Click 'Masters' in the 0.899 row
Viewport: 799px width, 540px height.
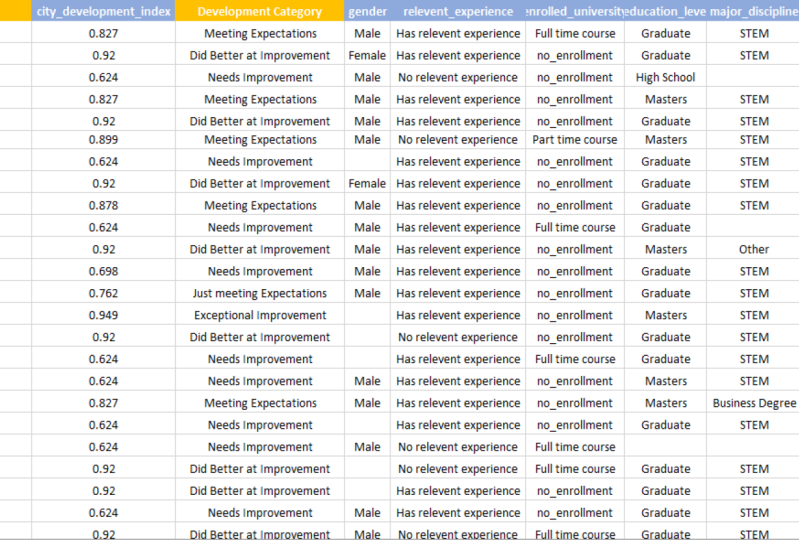665,140
